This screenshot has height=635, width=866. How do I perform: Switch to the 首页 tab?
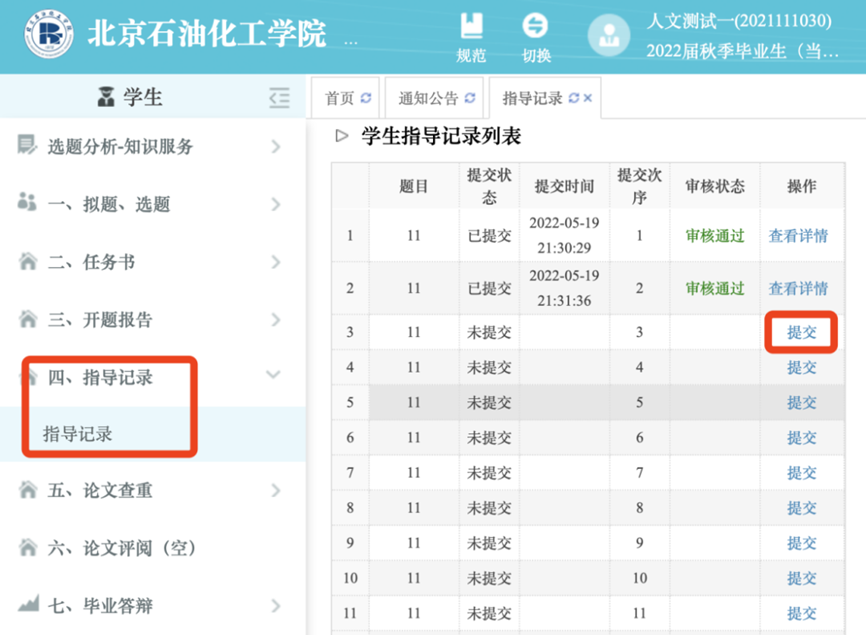(x=339, y=98)
